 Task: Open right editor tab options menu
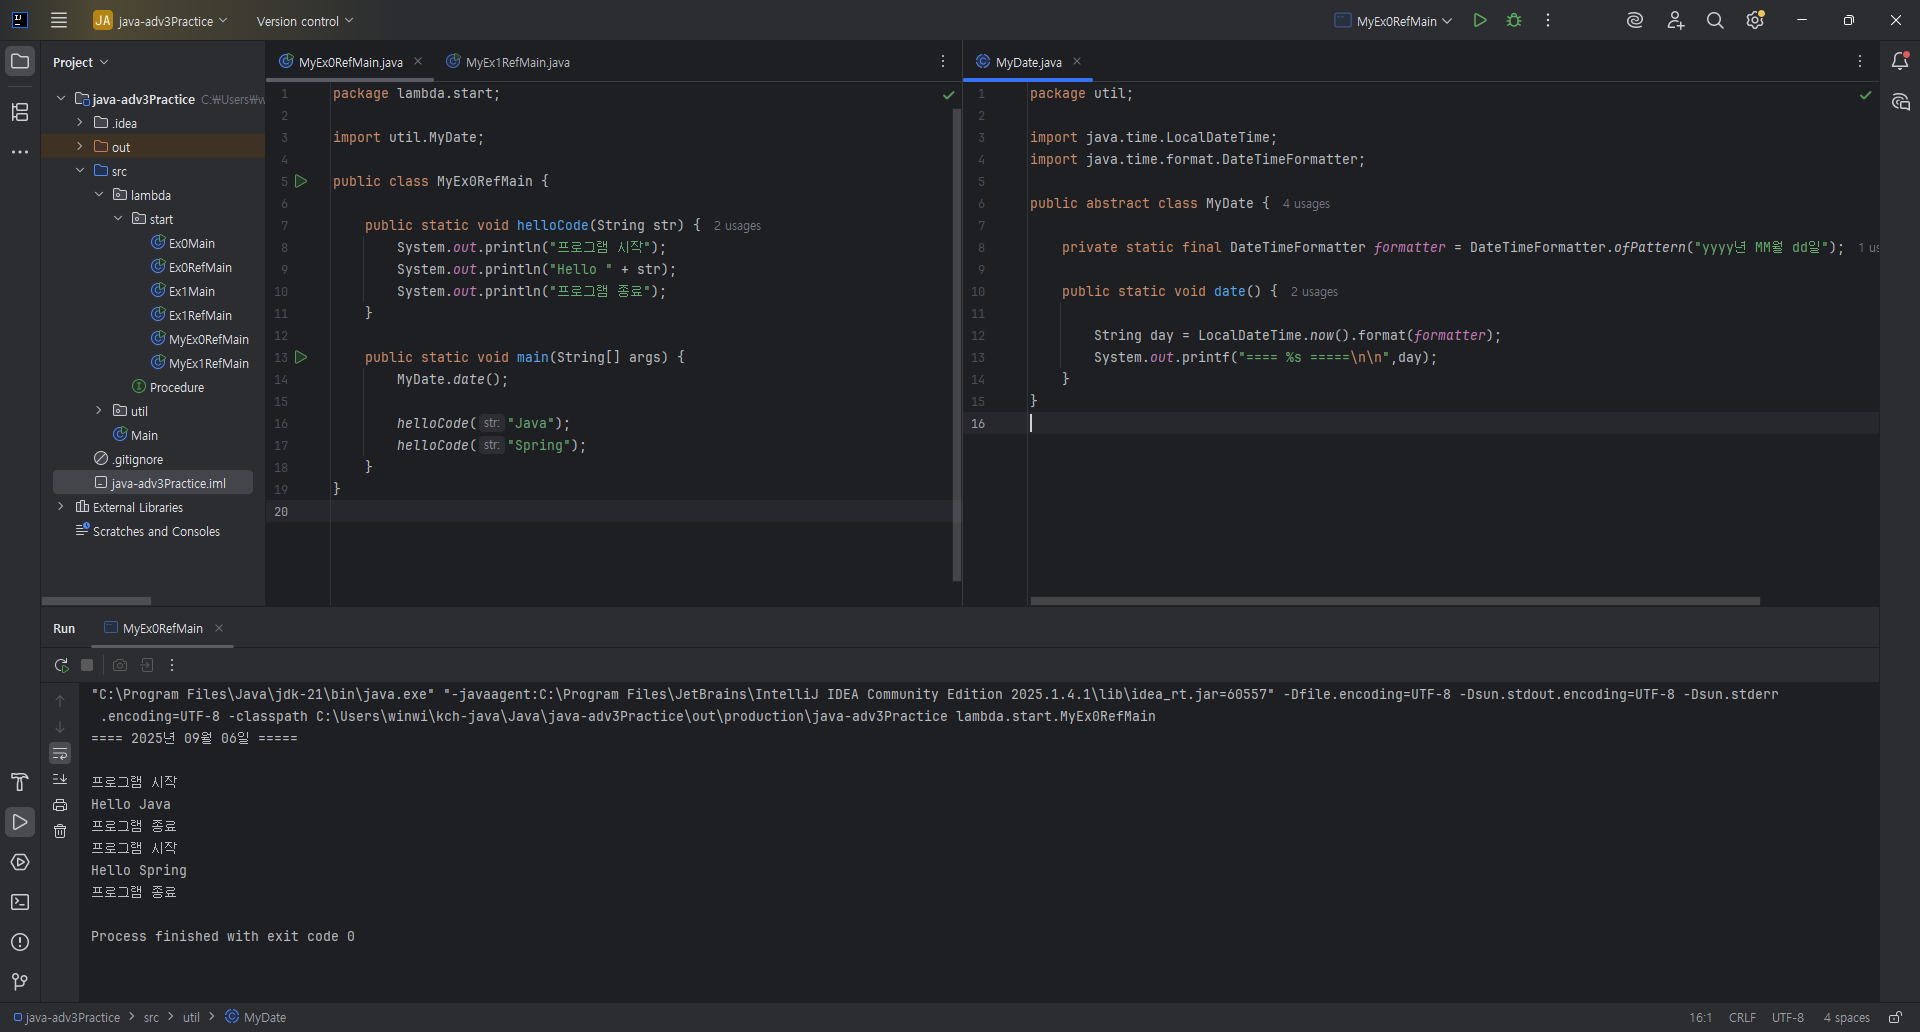[1860, 62]
